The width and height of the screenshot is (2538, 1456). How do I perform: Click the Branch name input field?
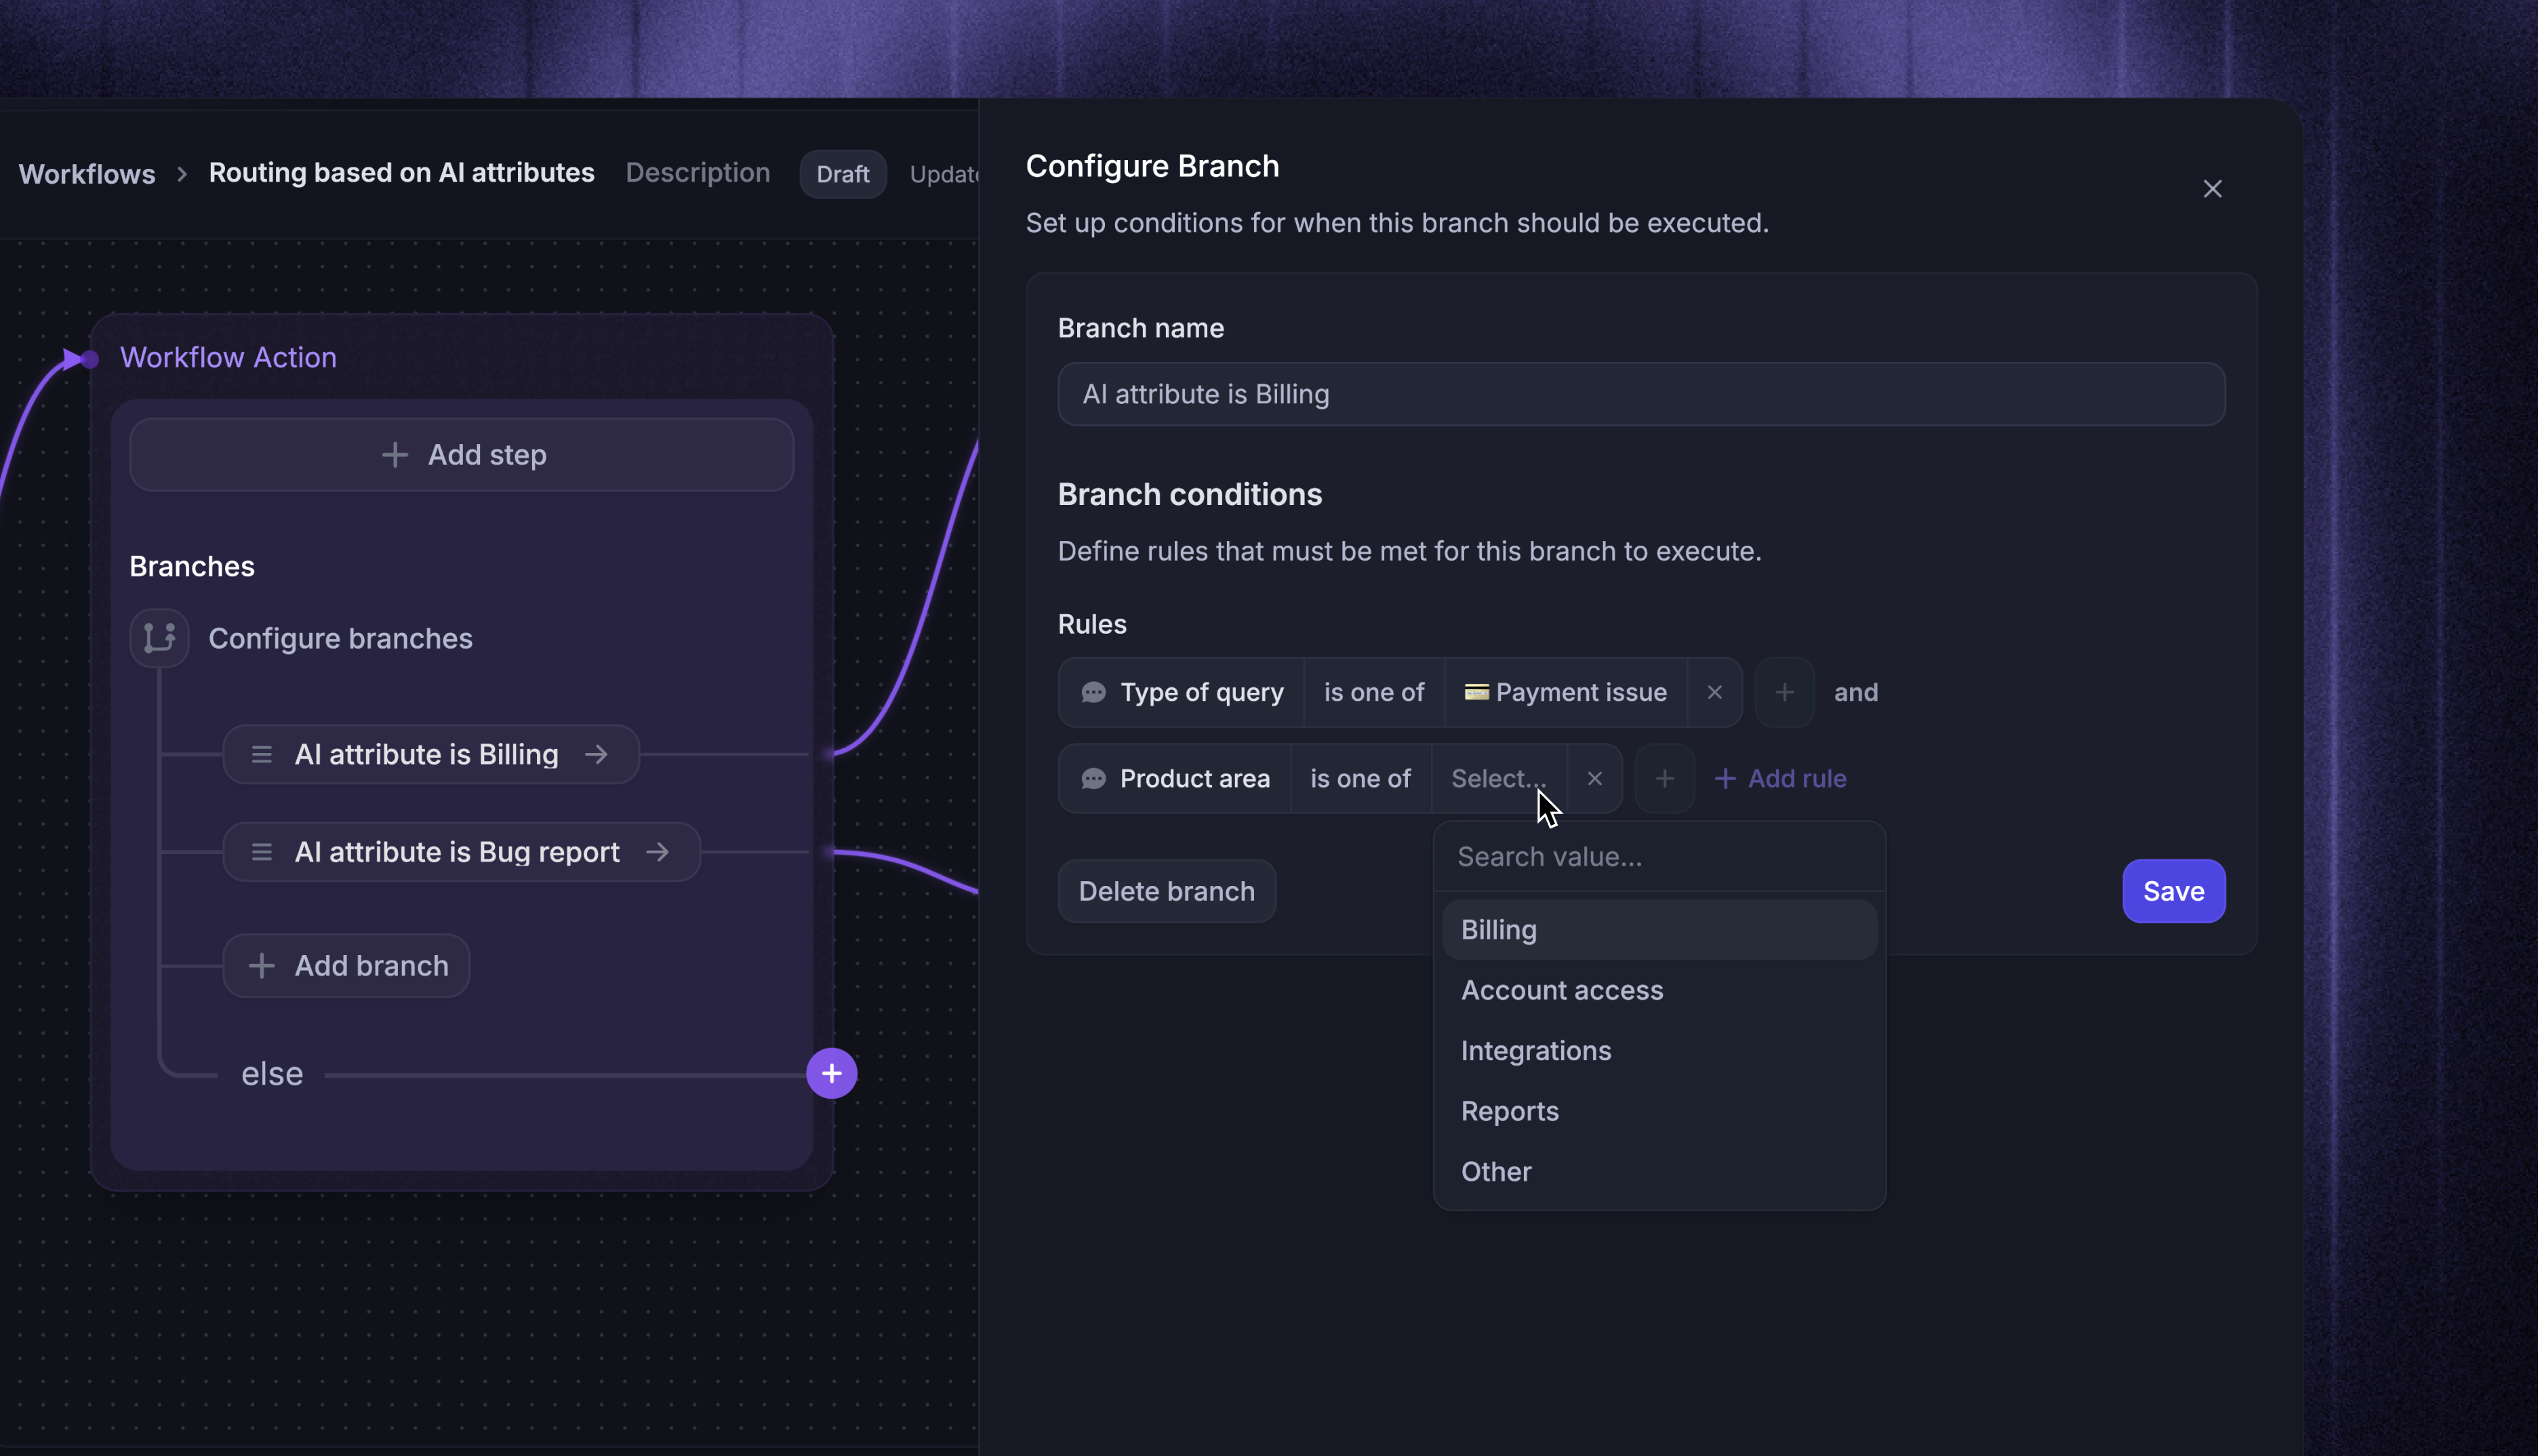(1641, 394)
